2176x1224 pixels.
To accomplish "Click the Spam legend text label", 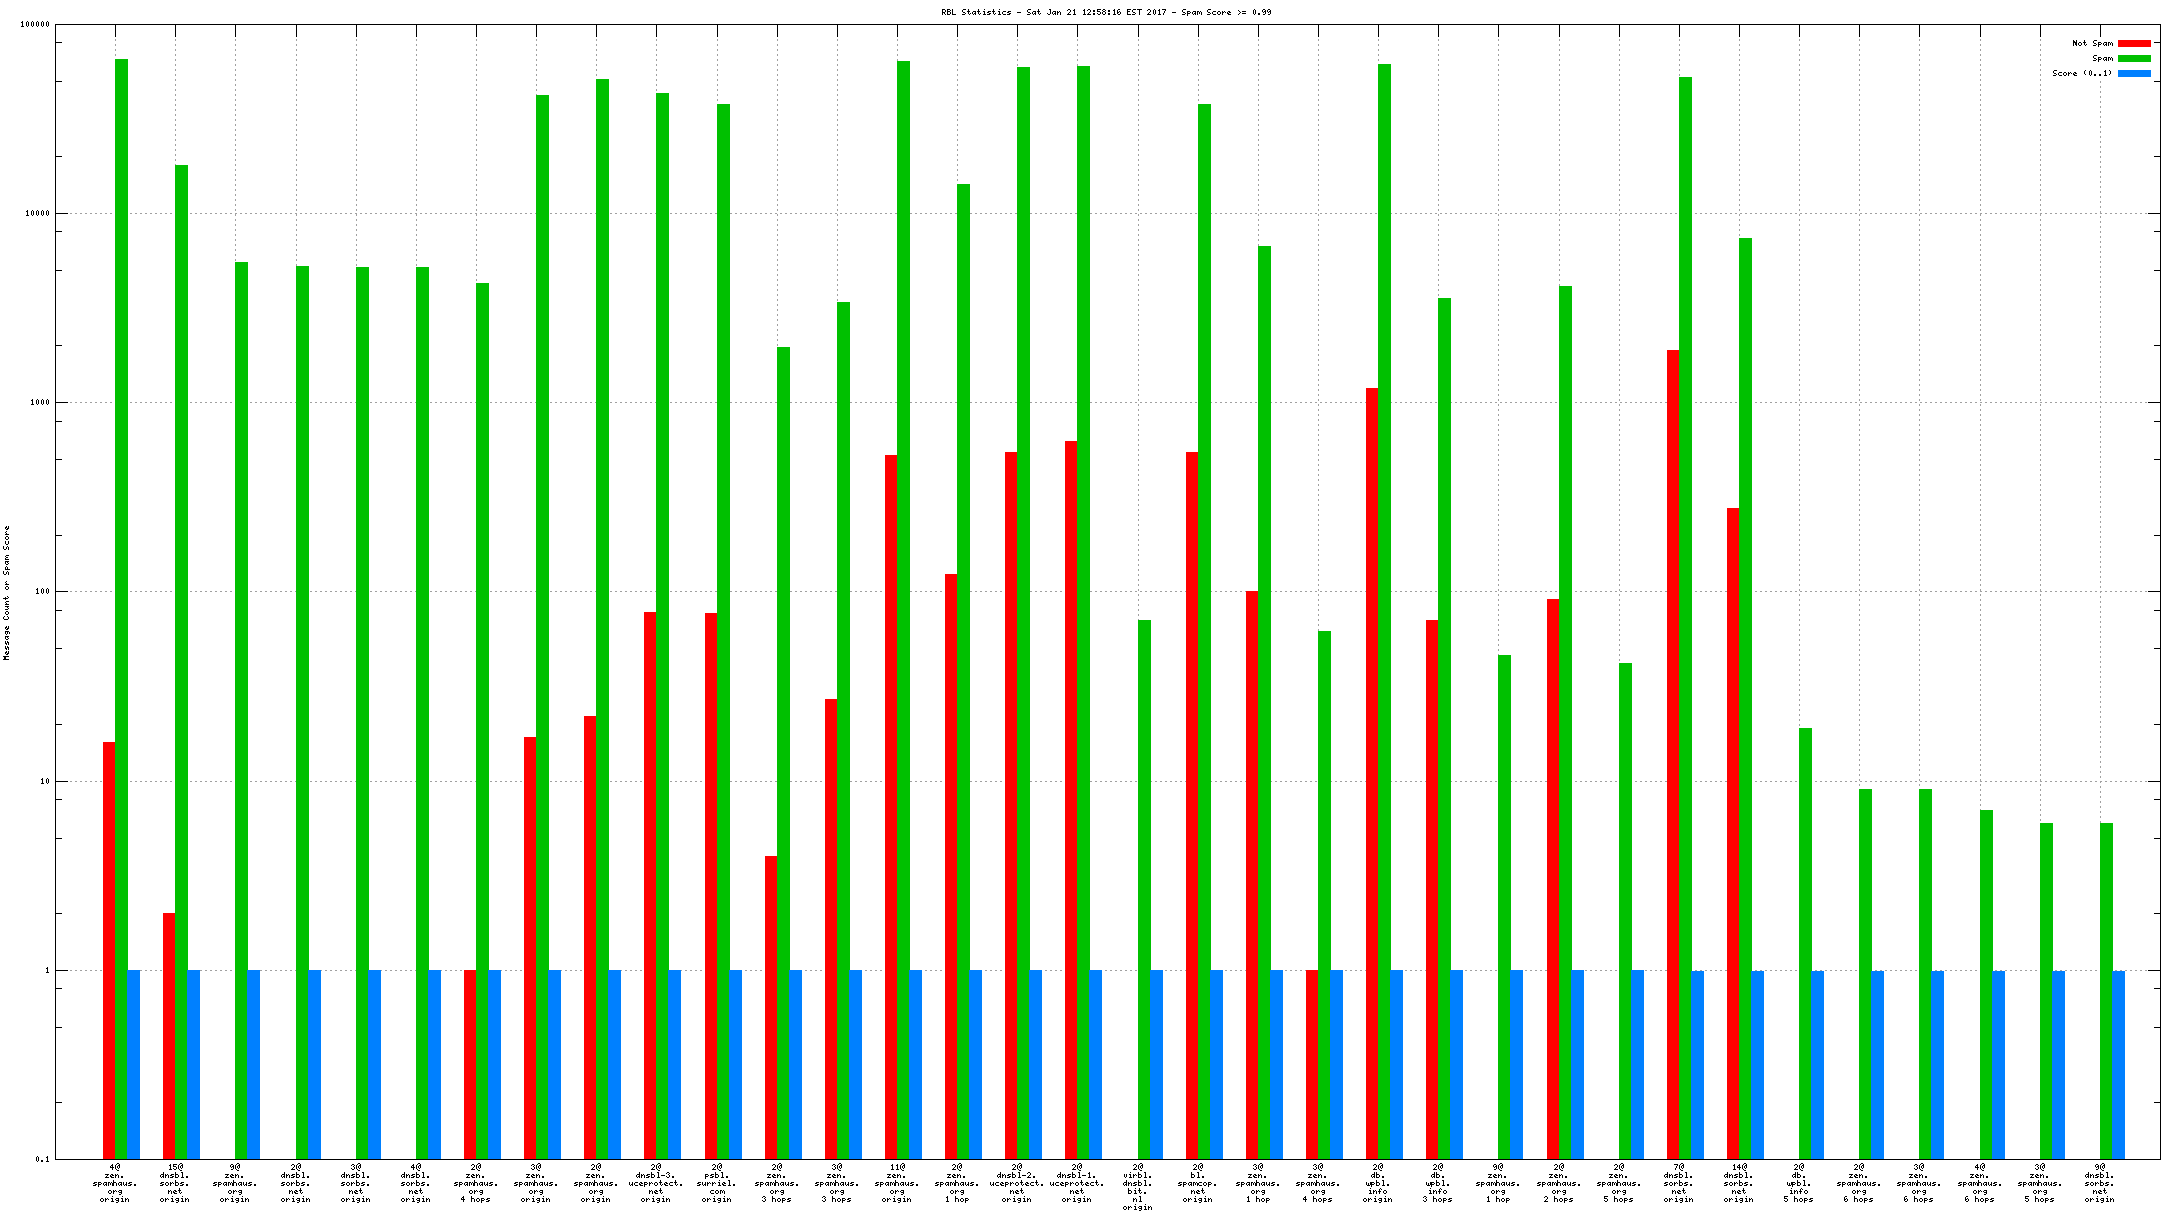I will [2102, 58].
